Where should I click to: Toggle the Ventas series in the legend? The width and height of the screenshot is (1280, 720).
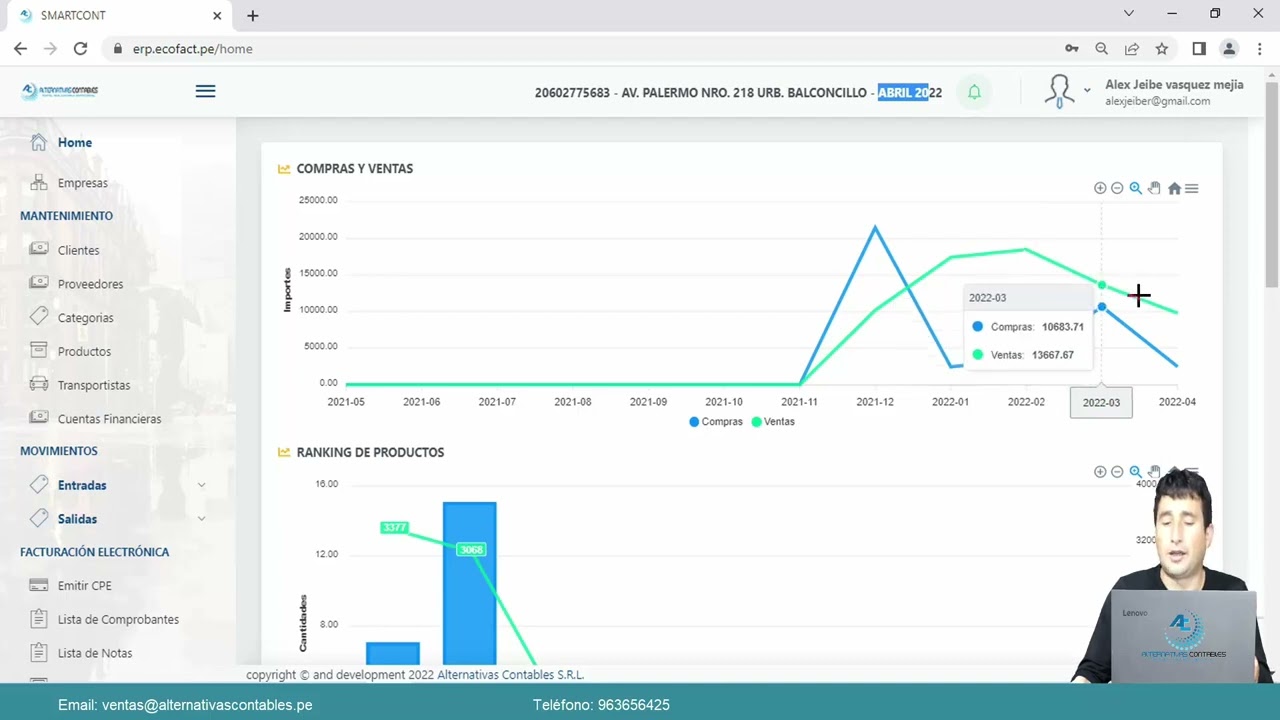pos(773,422)
